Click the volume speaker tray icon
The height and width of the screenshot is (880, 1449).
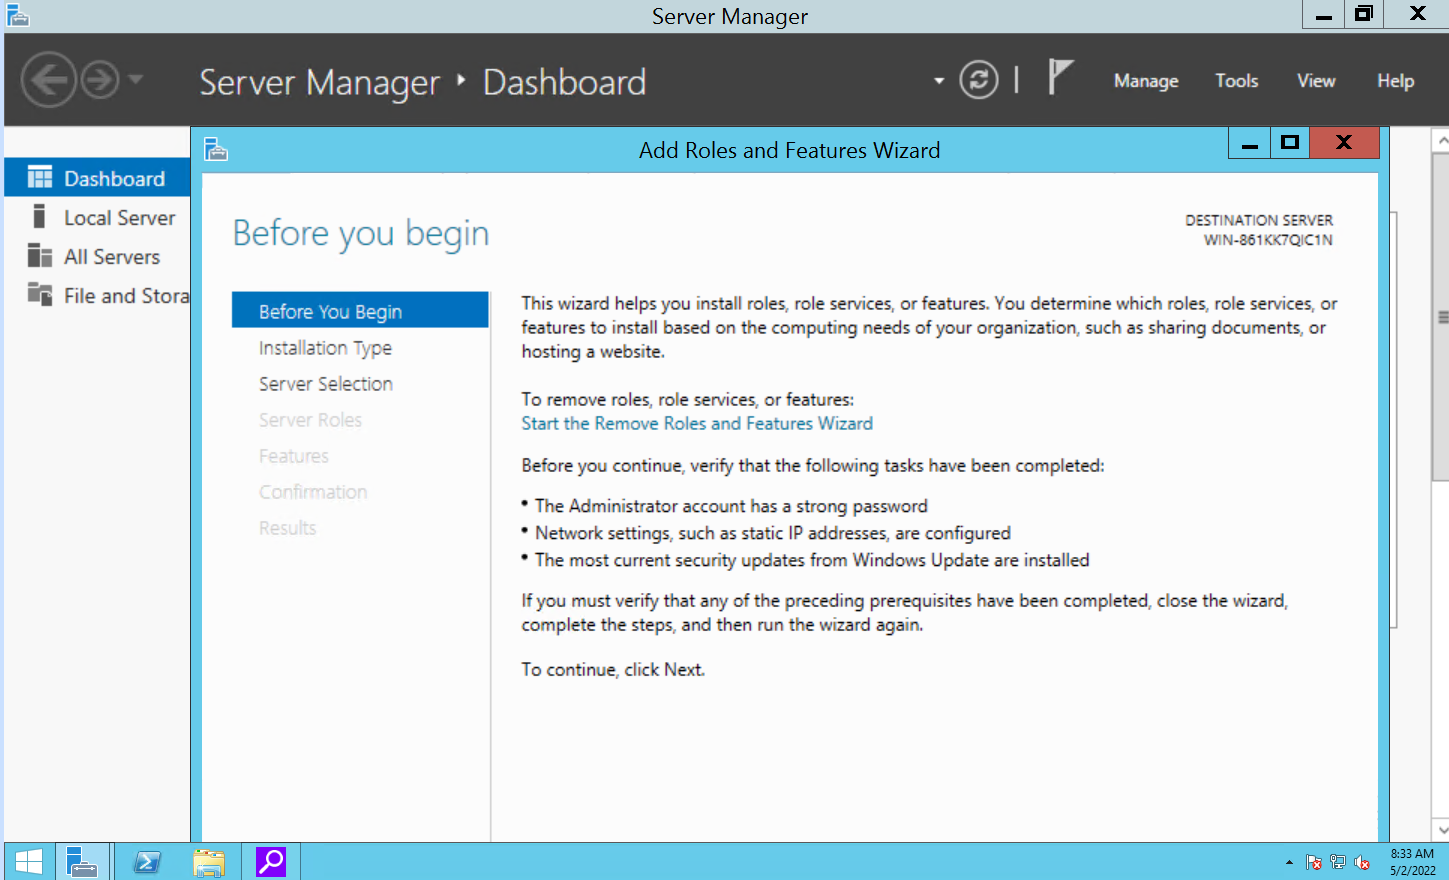point(1362,862)
